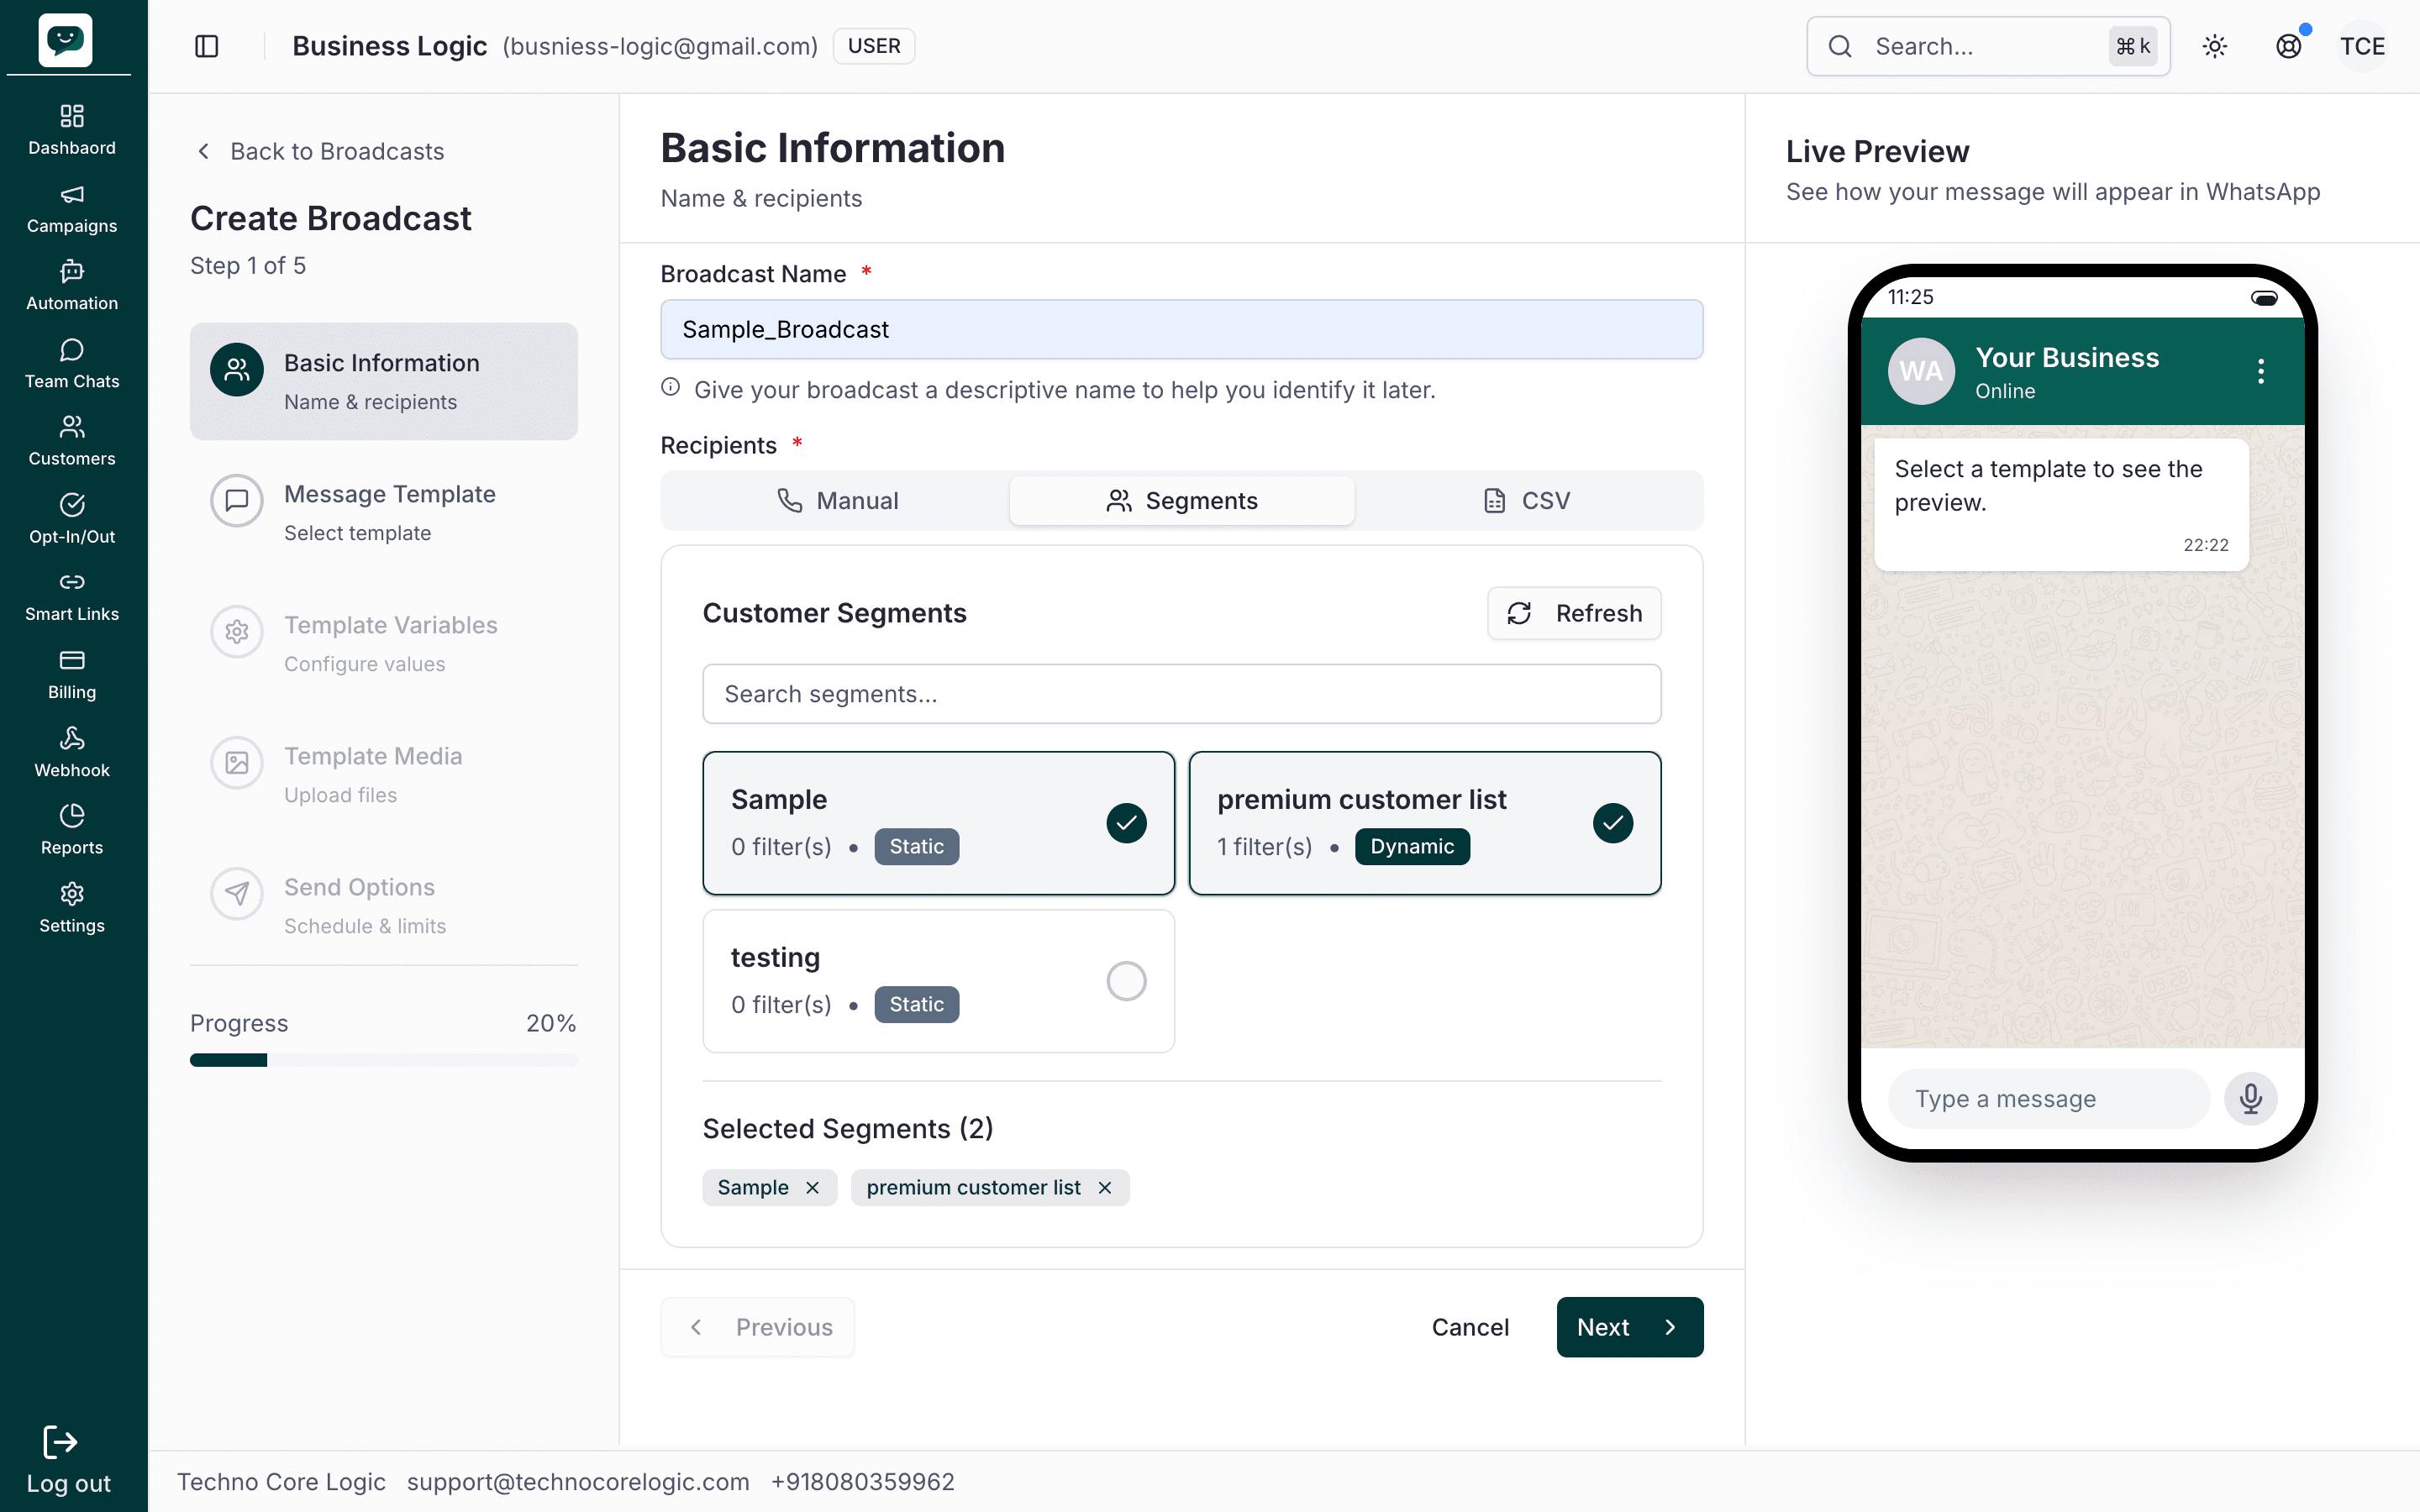Screen dimensions: 2420x1512
Task: Click Techno Core Logic in footer
Action: 281,1482
